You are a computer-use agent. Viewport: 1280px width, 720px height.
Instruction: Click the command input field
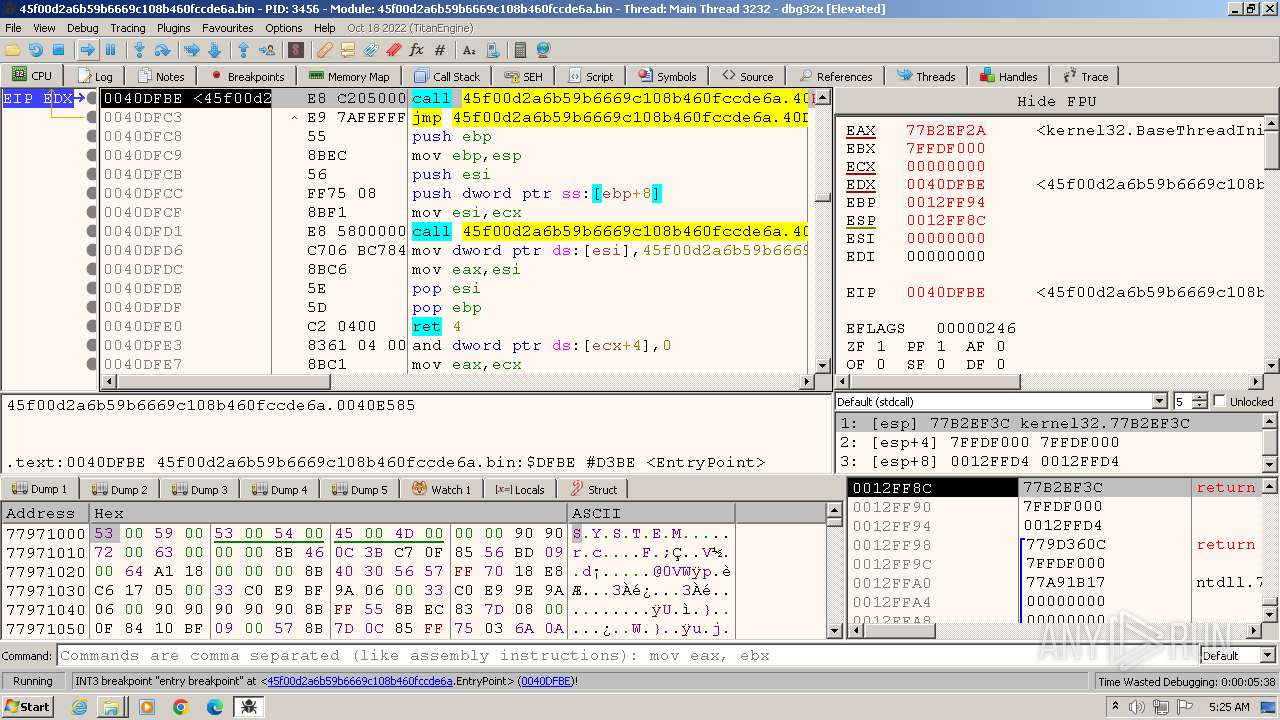click(628, 655)
